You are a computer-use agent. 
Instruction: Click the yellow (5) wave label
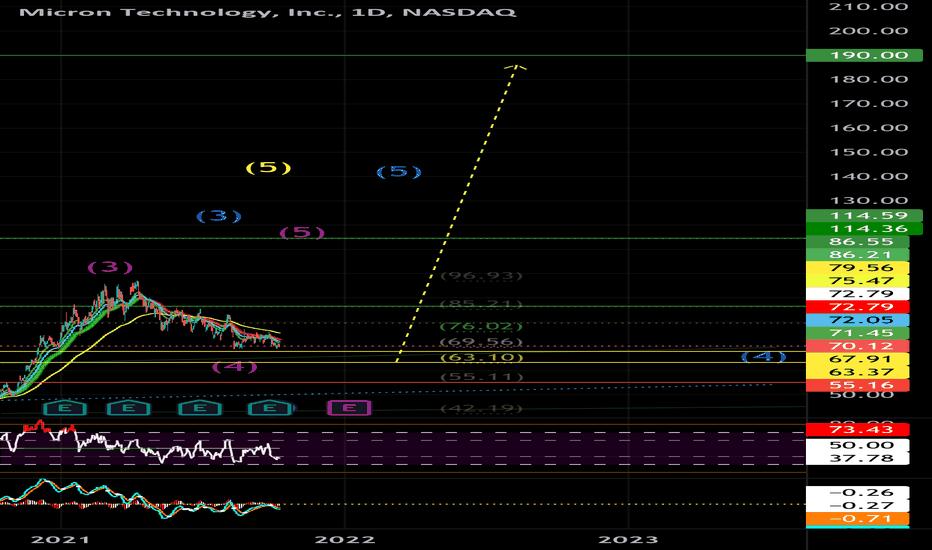tap(269, 168)
